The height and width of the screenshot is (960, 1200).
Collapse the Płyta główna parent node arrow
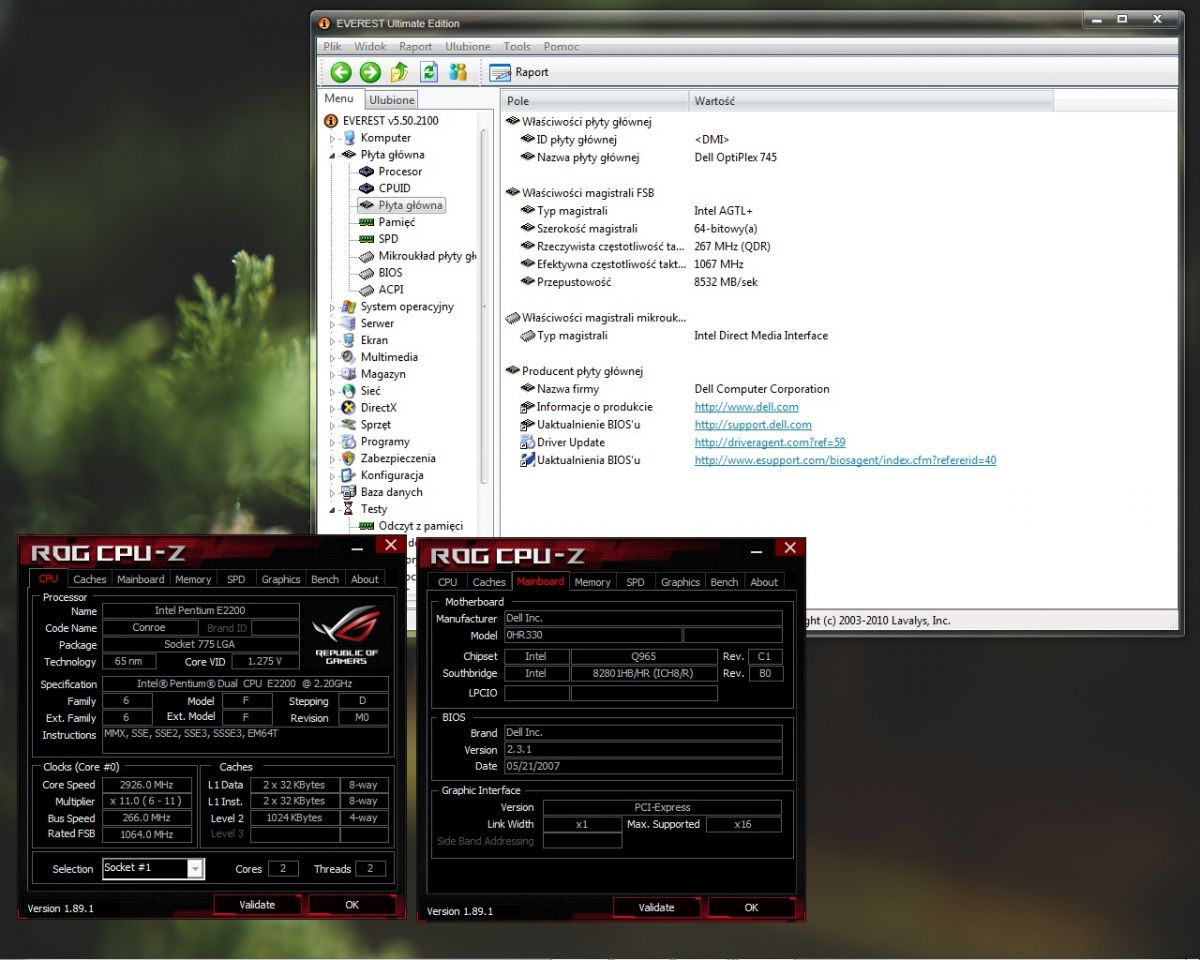333,155
